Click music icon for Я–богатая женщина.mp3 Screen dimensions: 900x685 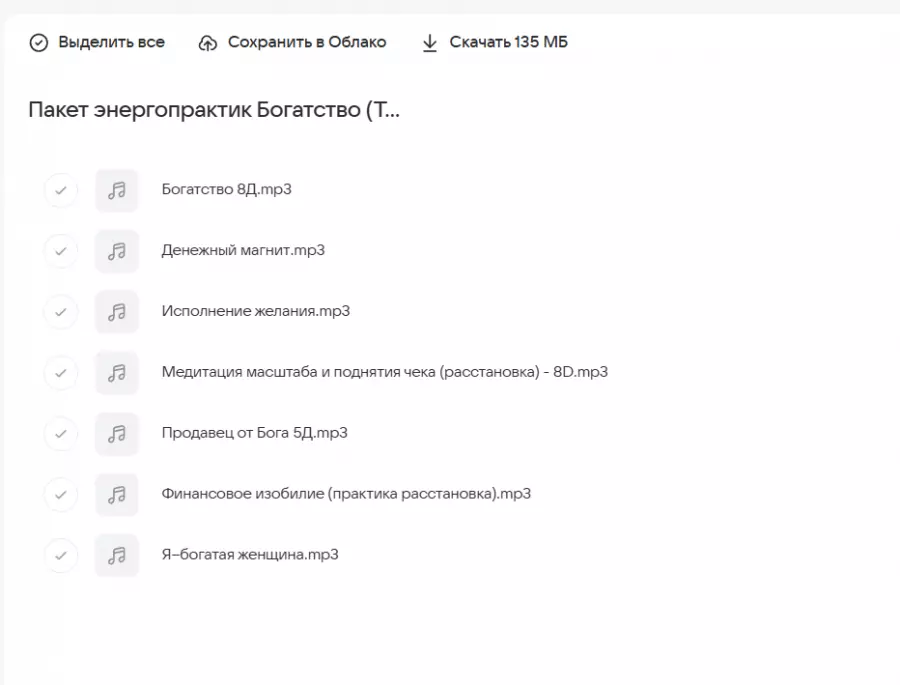[x=117, y=555]
